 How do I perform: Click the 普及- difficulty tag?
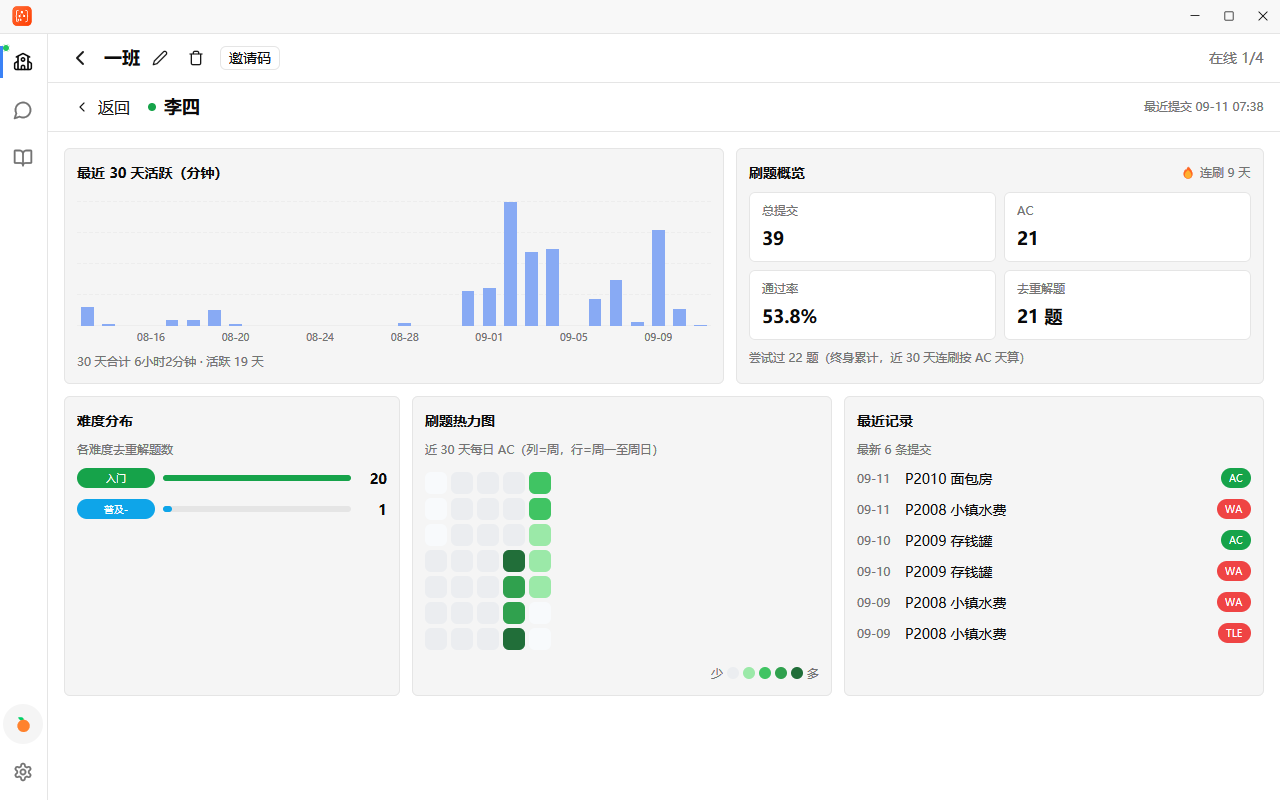(x=116, y=509)
